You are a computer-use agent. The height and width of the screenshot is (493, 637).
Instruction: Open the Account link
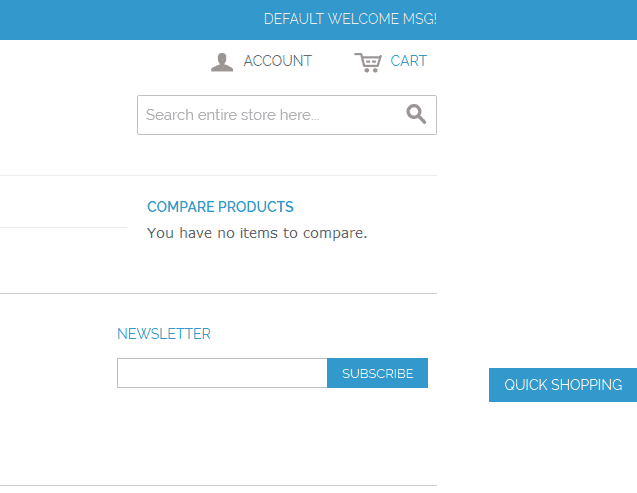pos(277,61)
